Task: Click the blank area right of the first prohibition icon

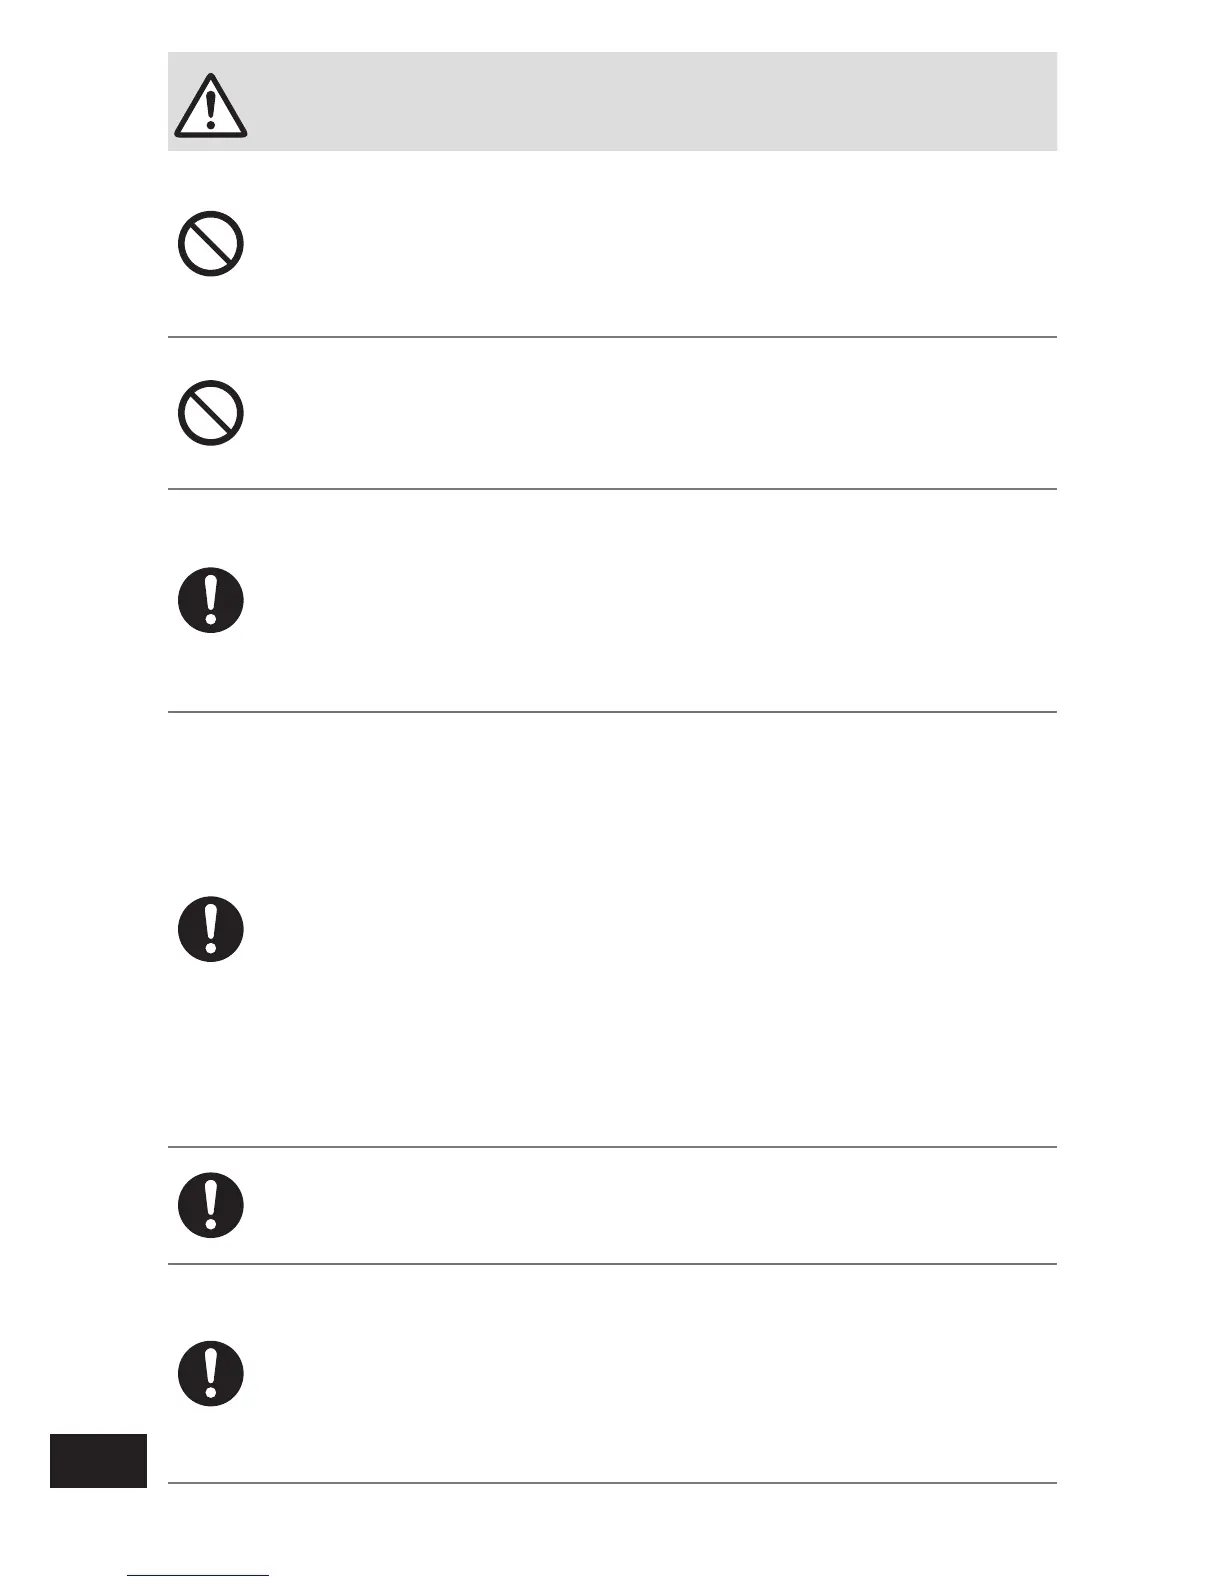Action: (650, 244)
